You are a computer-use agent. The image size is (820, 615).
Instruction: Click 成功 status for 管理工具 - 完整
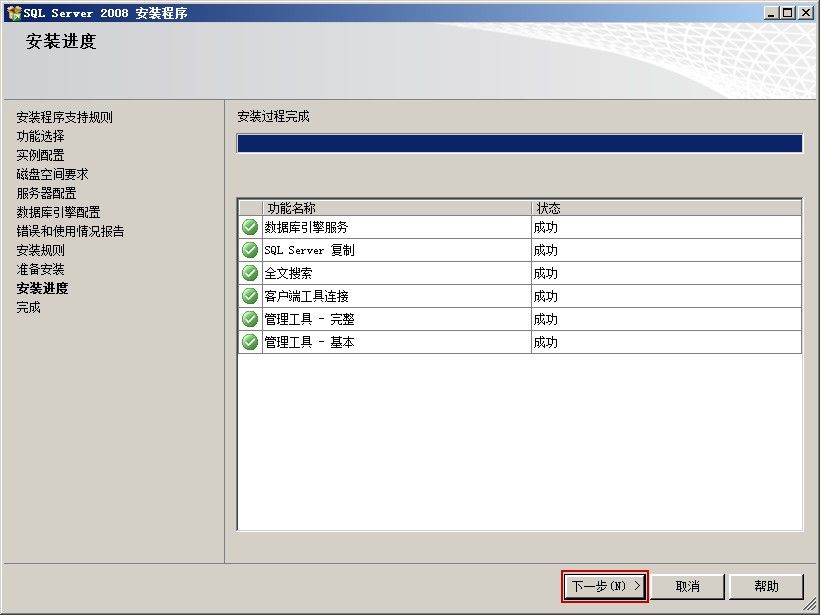[x=545, y=320]
